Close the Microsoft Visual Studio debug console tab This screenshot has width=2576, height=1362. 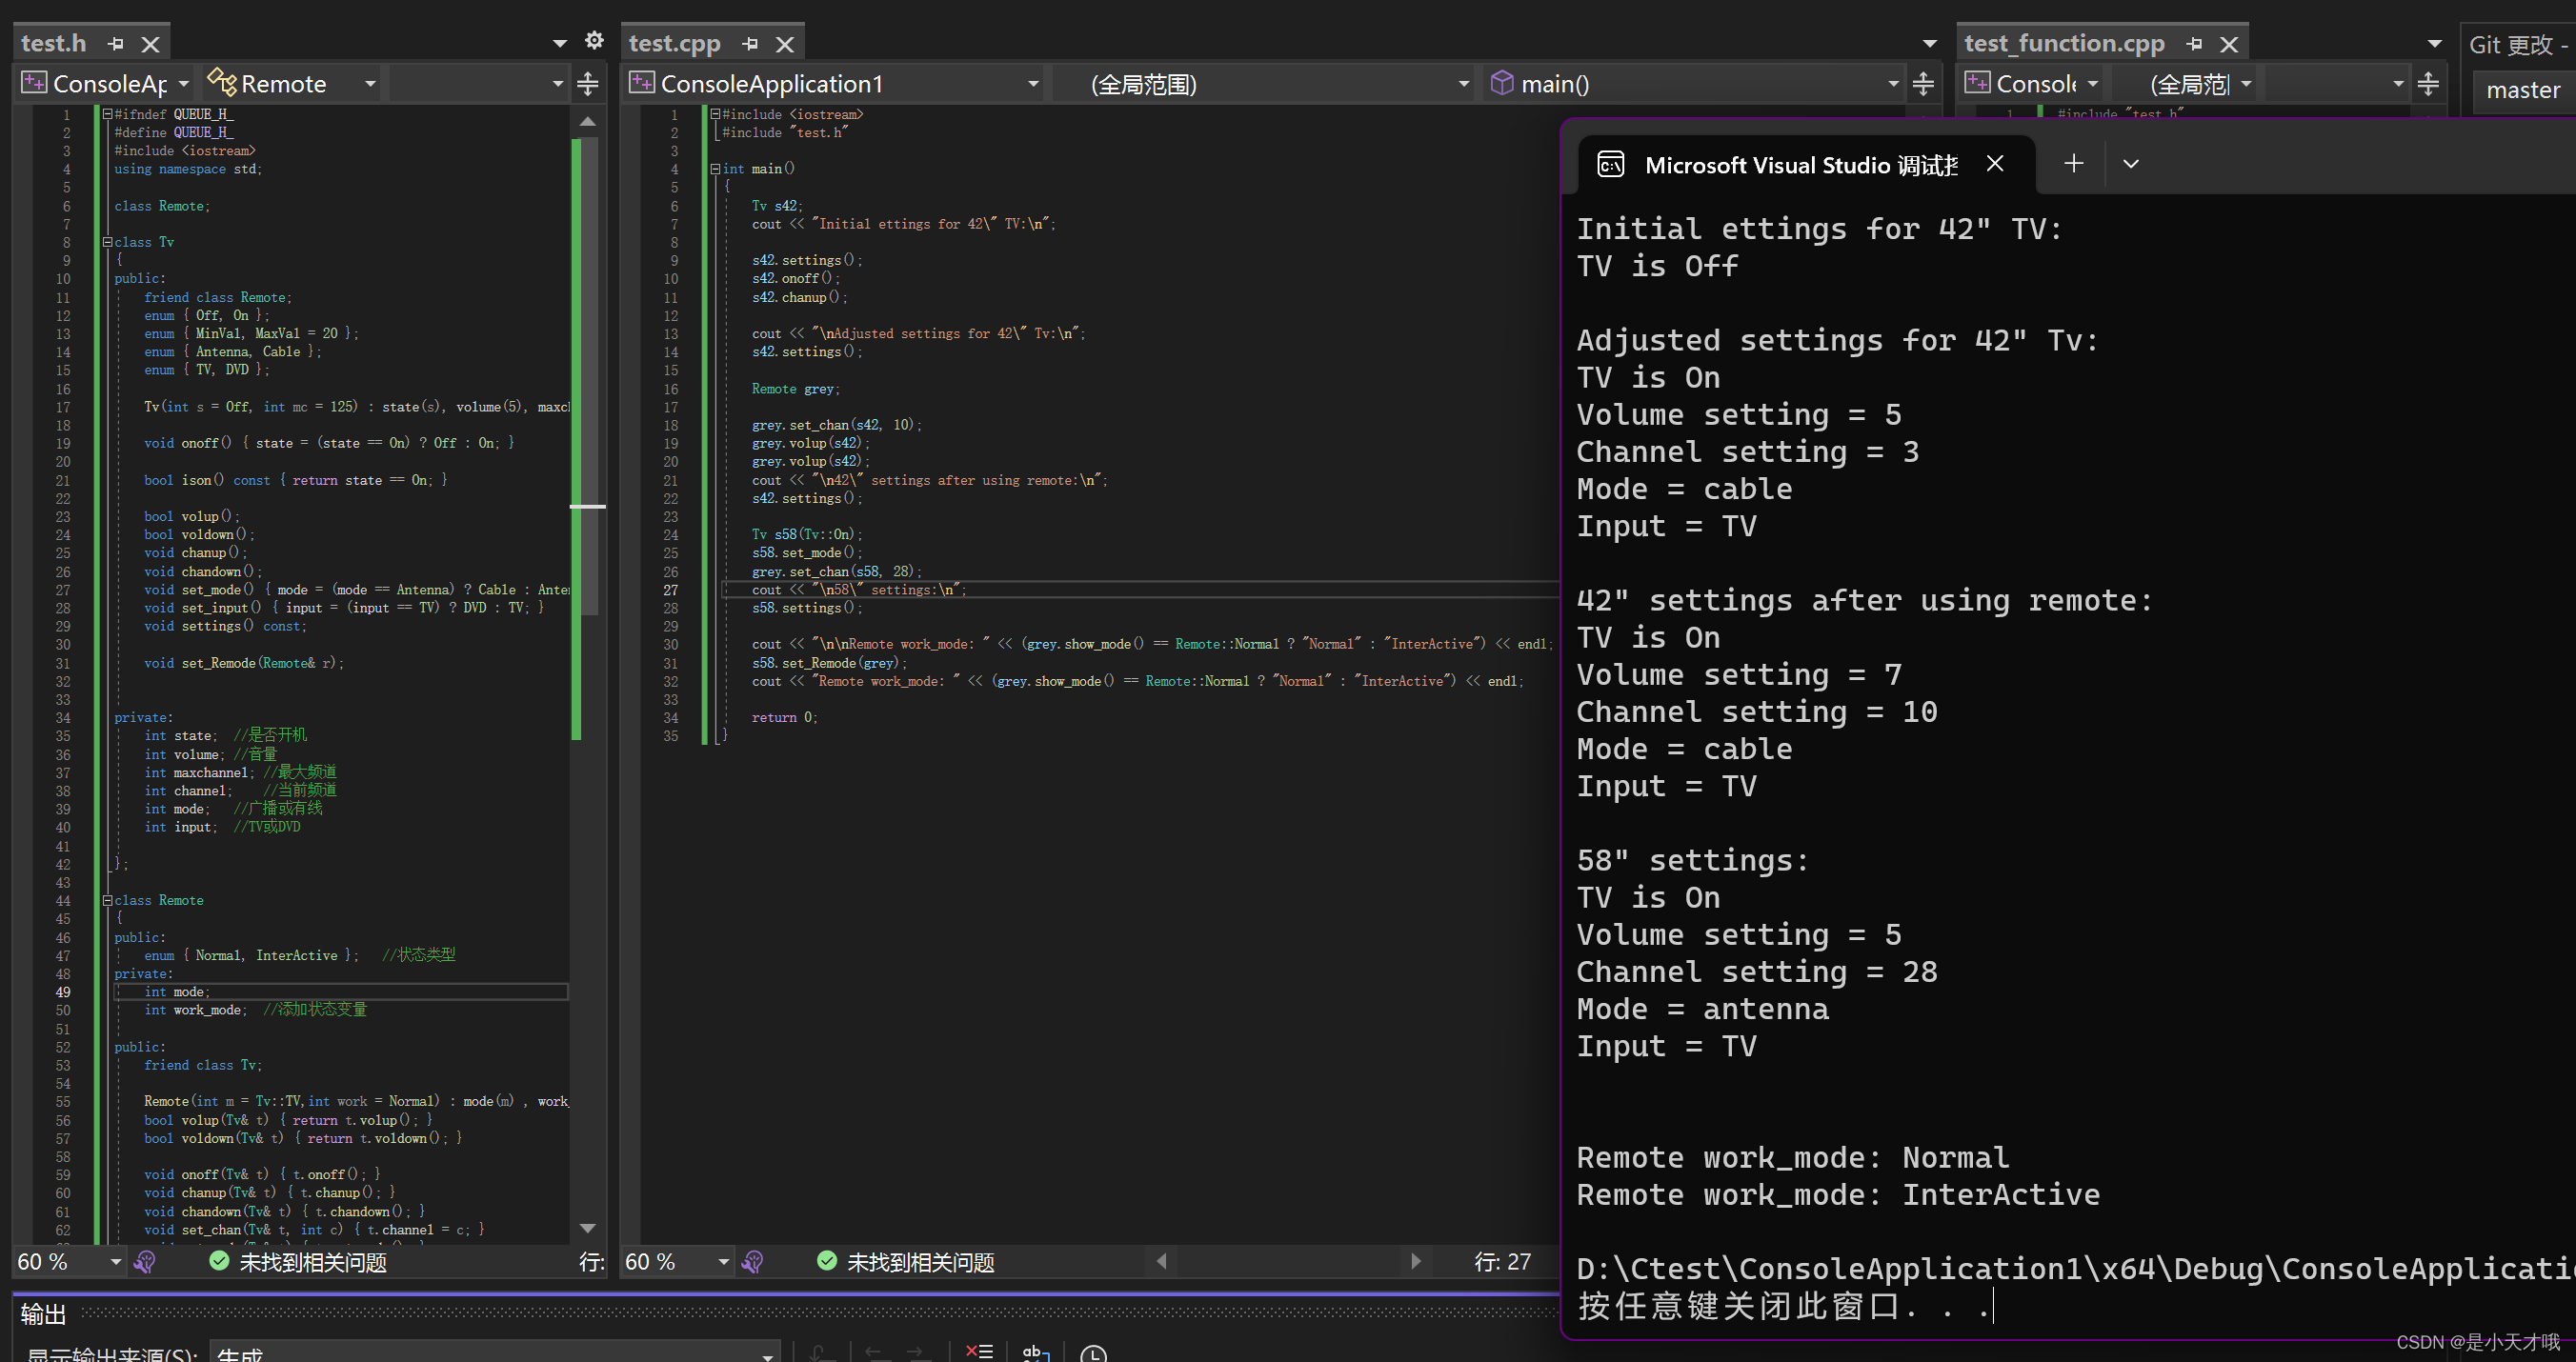click(x=1995, y=163)
